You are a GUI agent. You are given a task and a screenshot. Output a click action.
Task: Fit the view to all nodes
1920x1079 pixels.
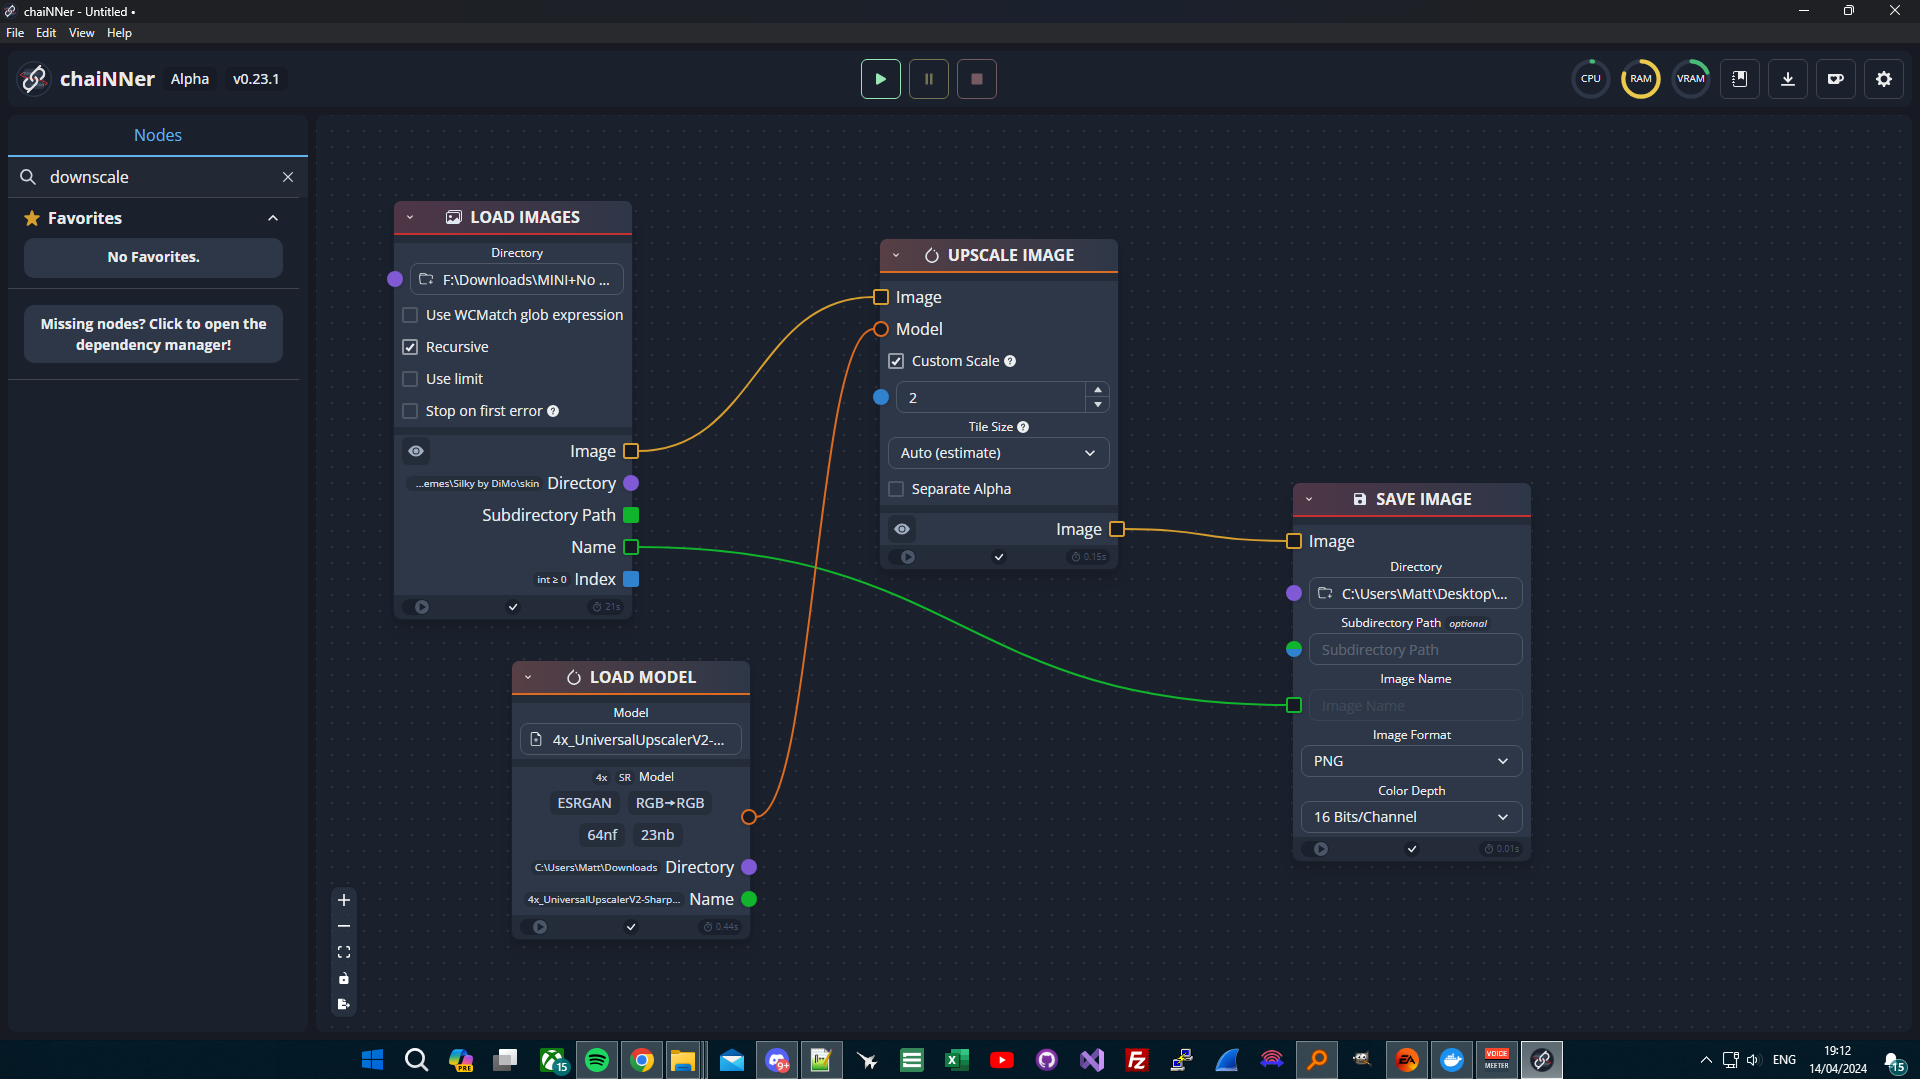[x=344, y=952]
